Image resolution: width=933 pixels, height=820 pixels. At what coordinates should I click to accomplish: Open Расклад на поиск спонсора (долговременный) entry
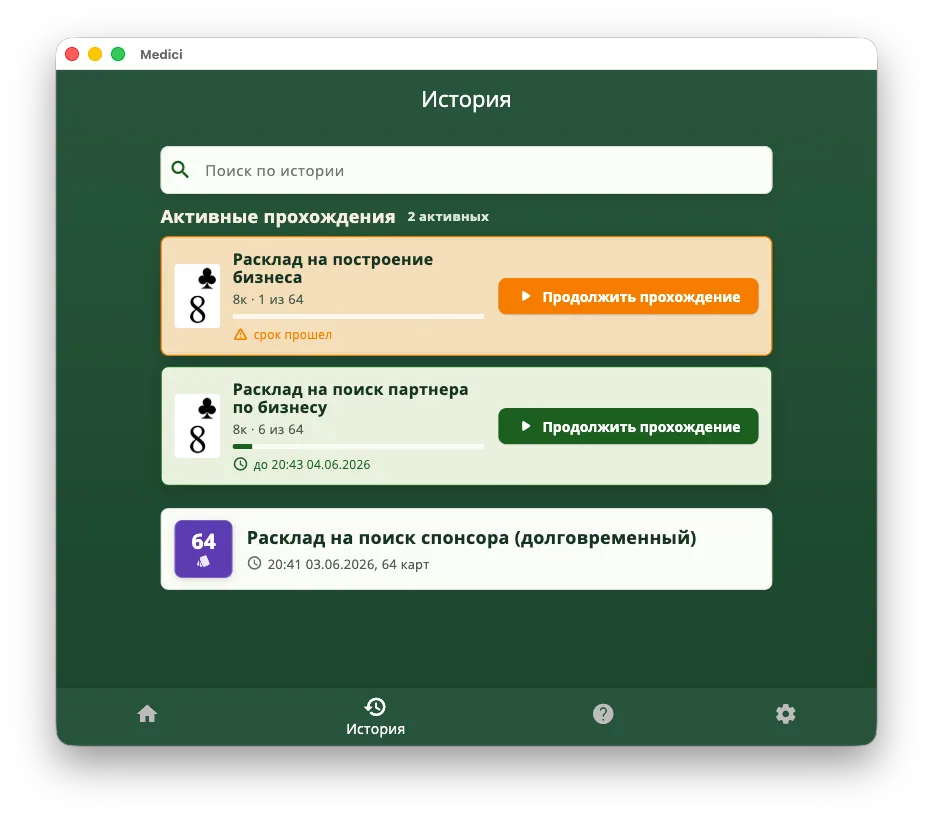coord(466,549)
